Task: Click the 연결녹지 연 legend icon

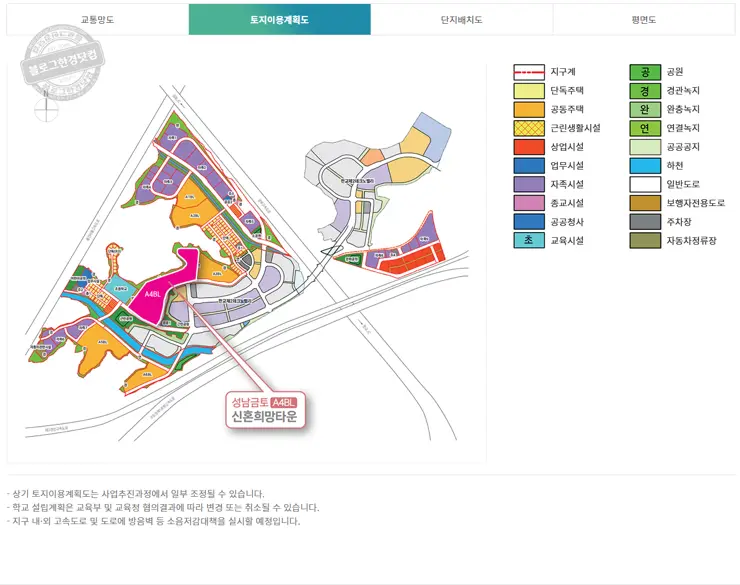Action: [x=645, y=128]
